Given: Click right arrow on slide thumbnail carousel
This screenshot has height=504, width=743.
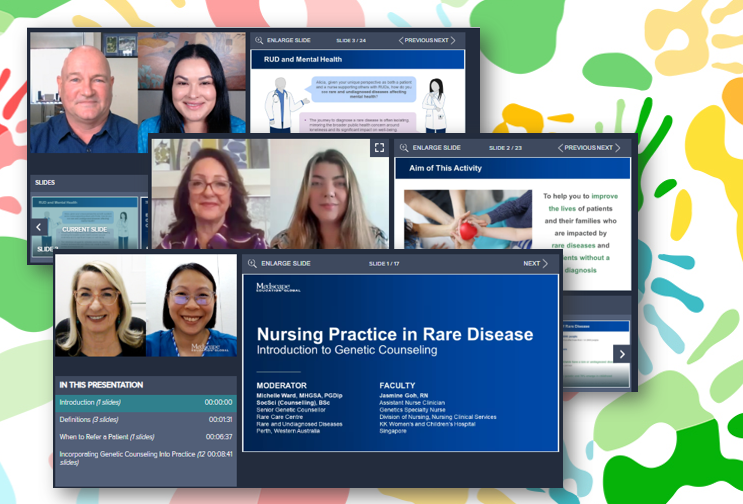Looking at the screenshot, I should 621,353.
